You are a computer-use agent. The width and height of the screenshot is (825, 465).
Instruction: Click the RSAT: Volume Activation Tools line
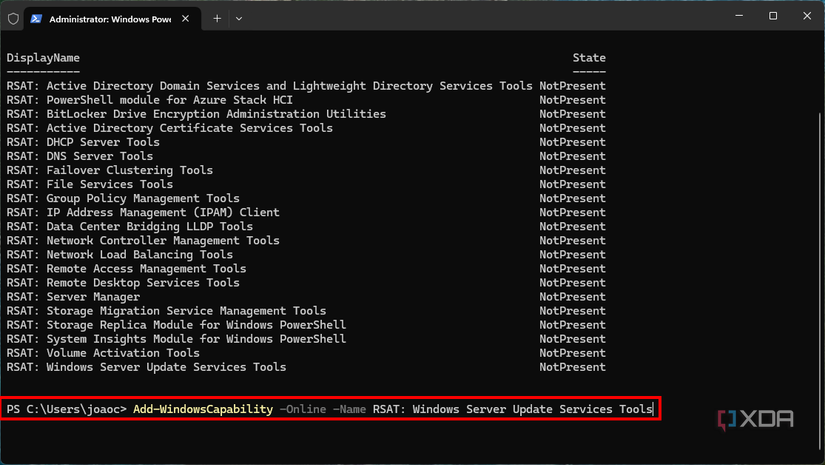(x=103, y=353)
